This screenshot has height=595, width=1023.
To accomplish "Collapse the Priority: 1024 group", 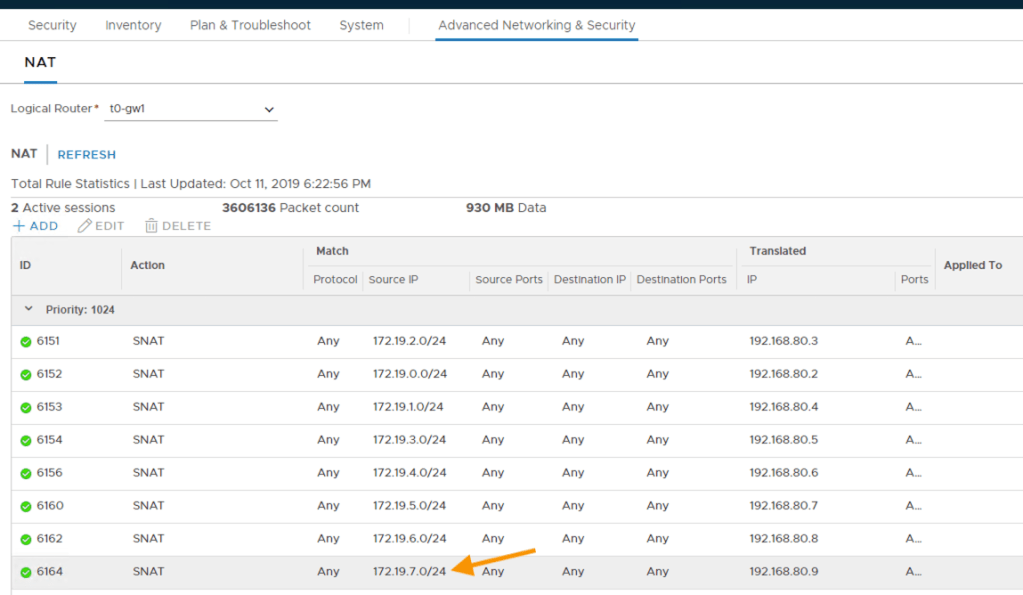I will pyautogui.click(x=28, y=310).
